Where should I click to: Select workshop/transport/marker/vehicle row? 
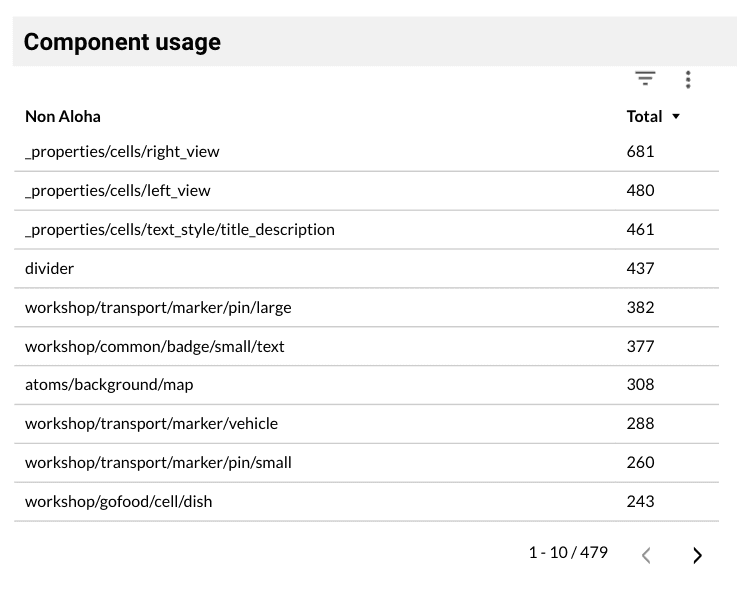(151, 423)
